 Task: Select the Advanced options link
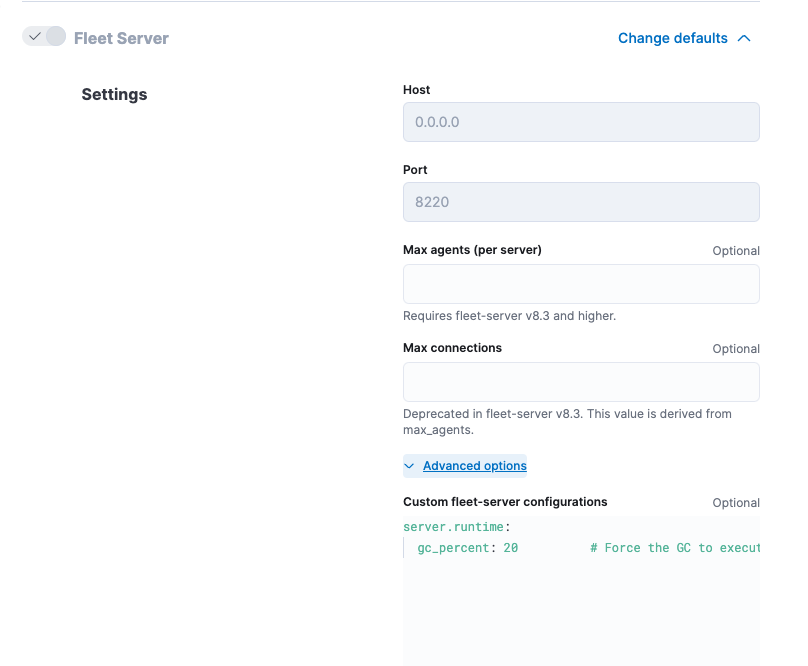coord(474,466)
